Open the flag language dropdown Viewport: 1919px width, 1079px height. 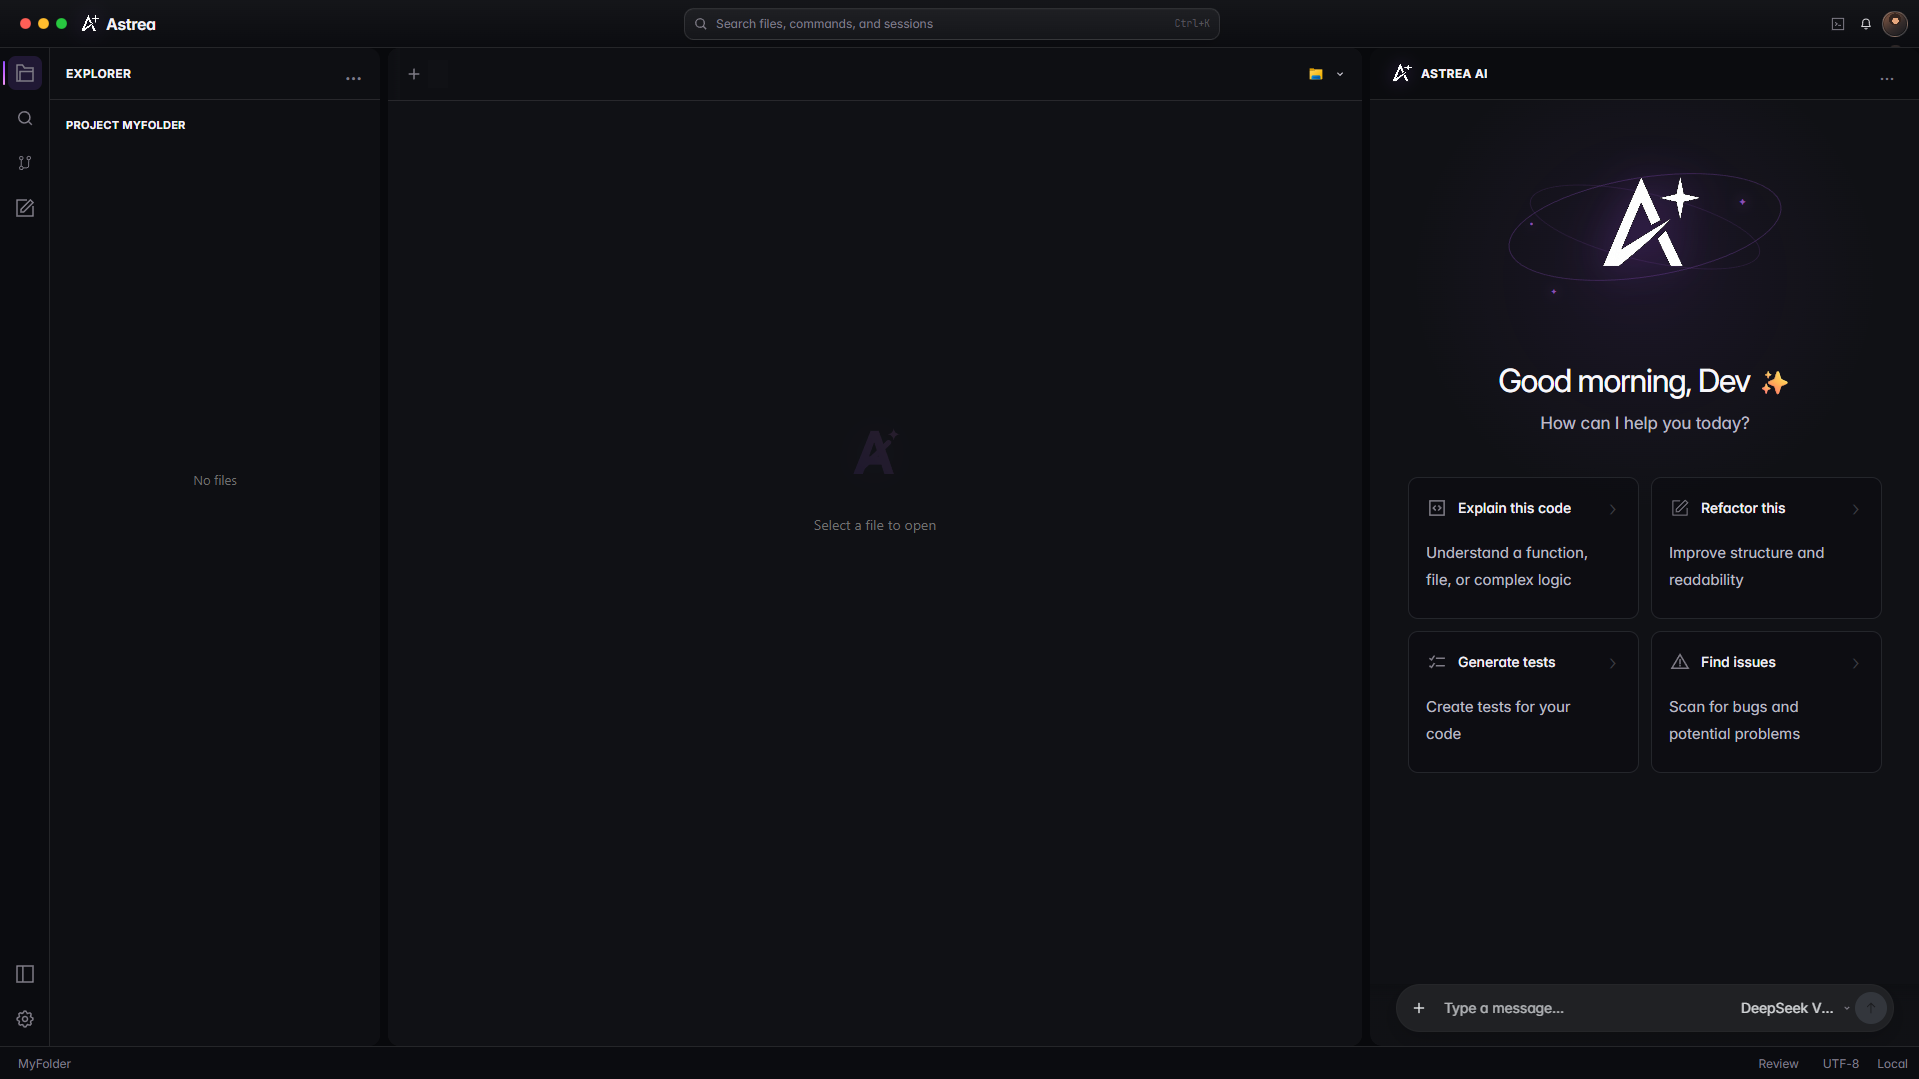1326,74
